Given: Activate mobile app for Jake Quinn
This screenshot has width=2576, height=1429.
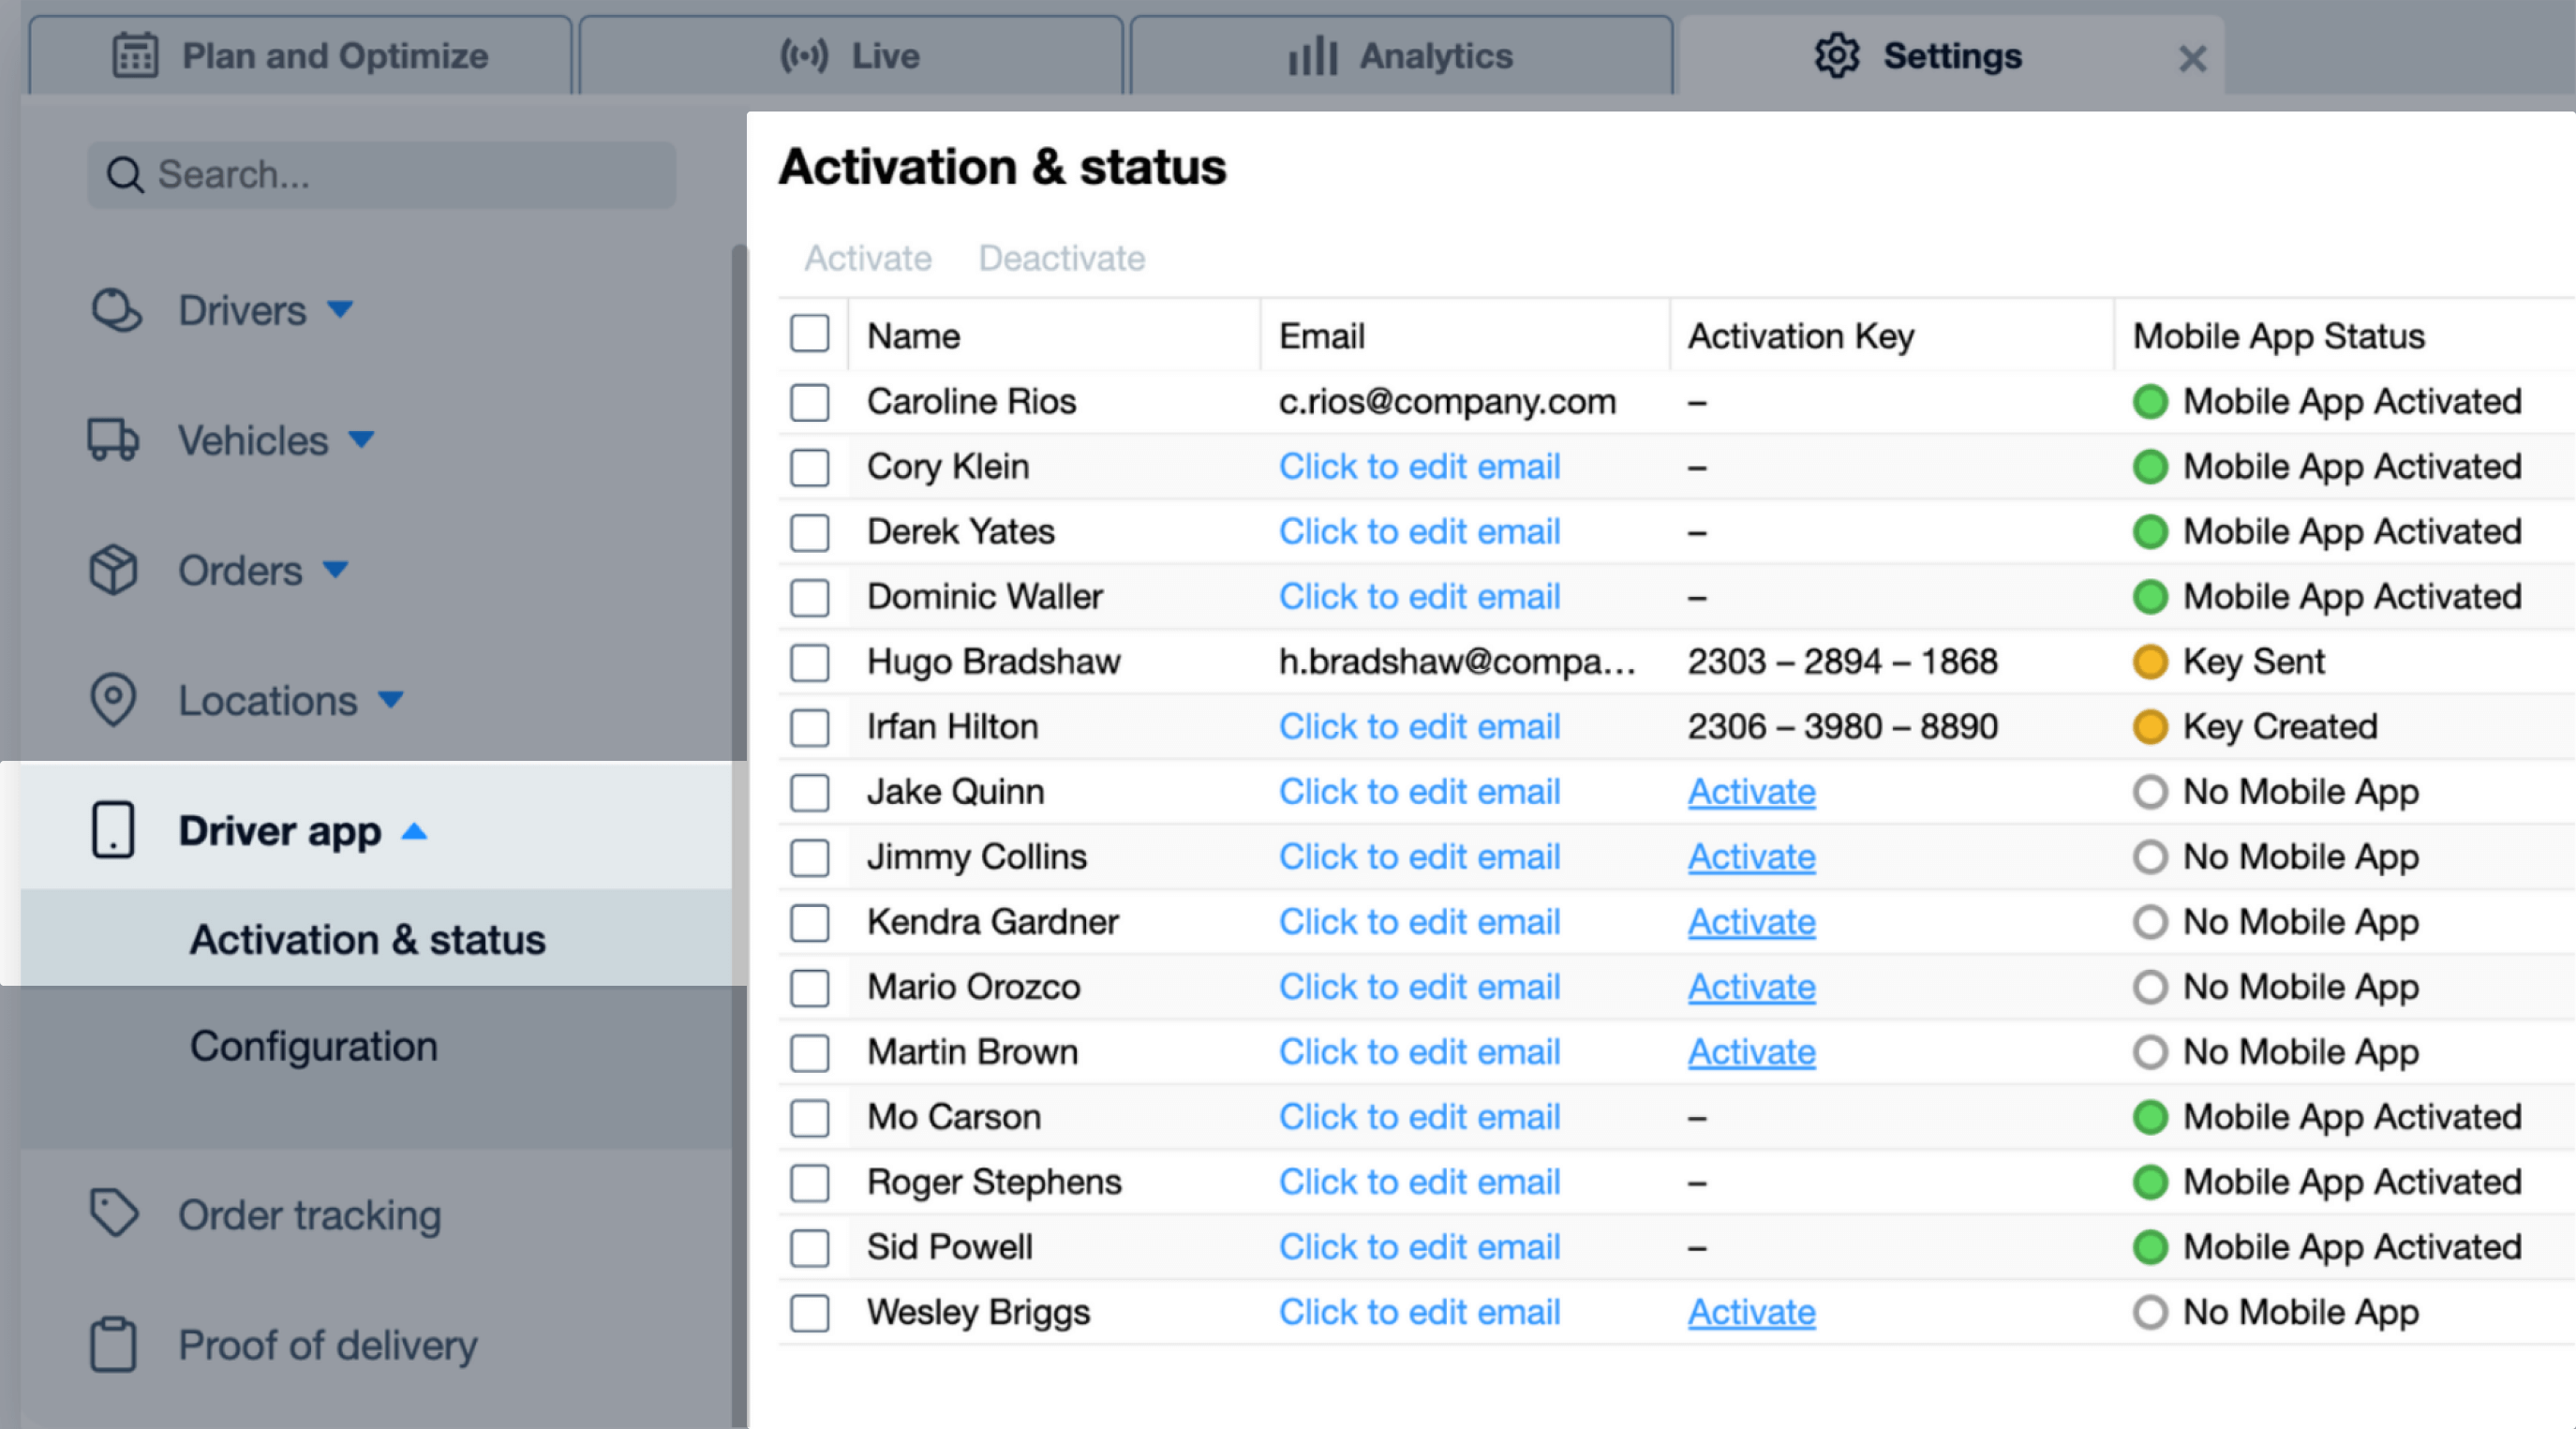Looking at the screenshot, I should coord(1751,791).
